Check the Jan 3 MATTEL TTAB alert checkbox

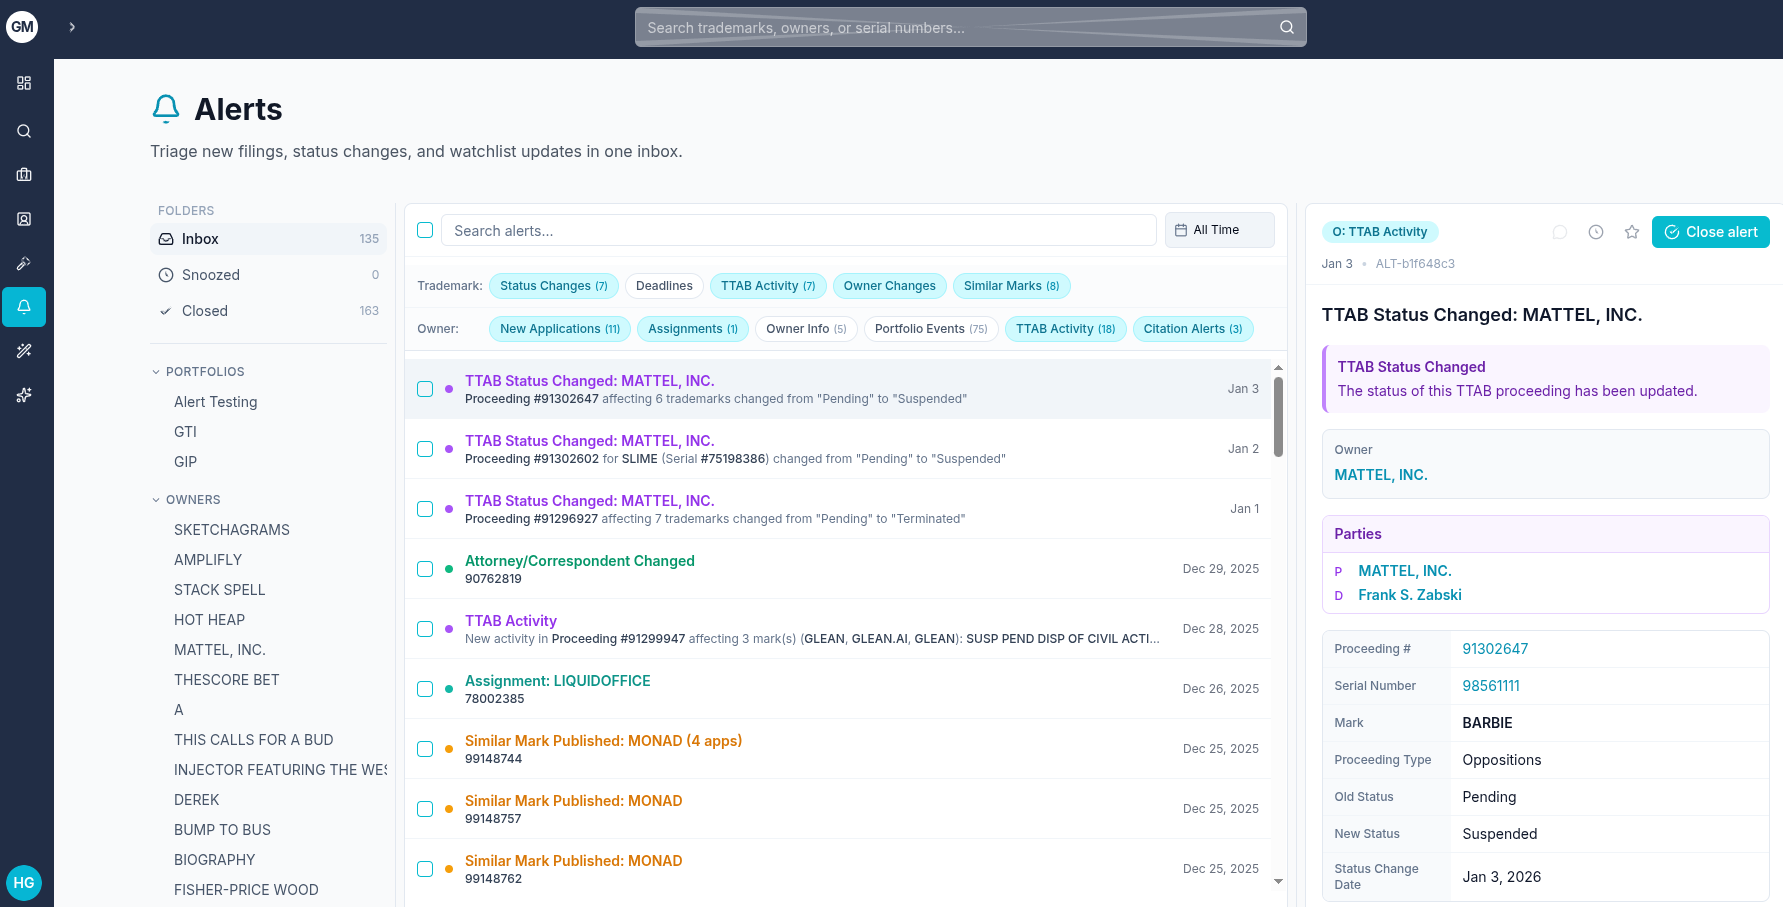[x=425, y=389]
